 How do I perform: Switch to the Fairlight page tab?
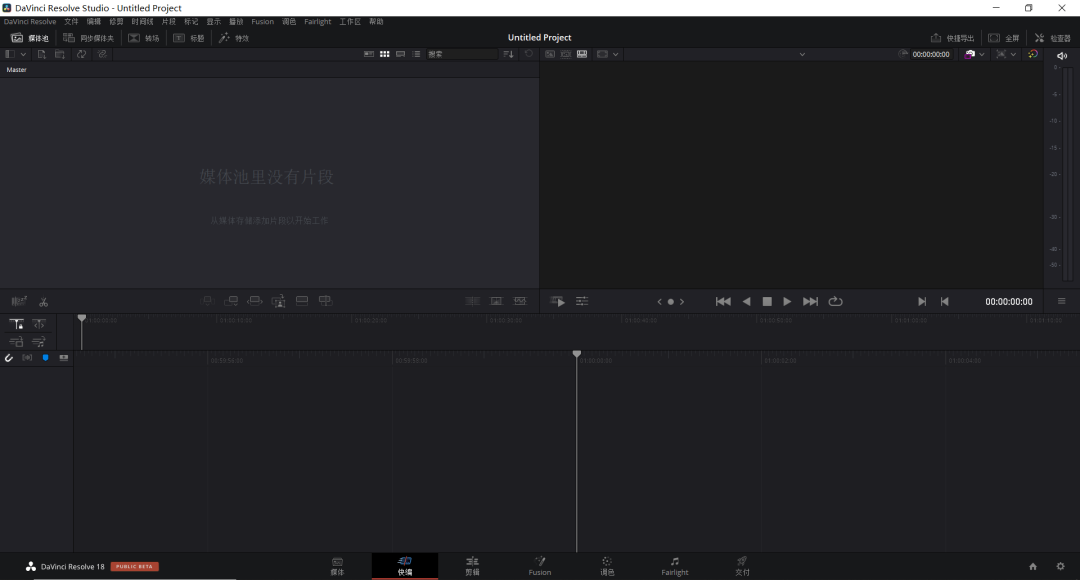point(675,566)
